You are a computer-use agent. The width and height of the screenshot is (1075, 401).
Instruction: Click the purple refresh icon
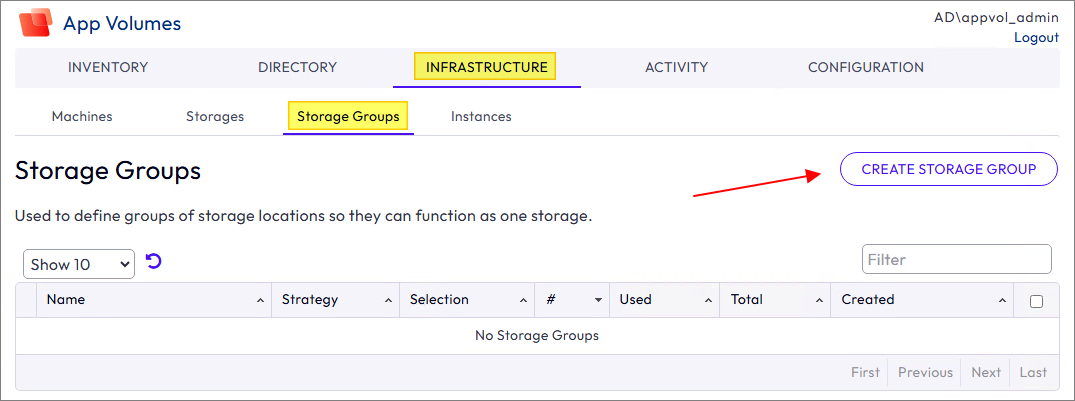coord(154,262)
